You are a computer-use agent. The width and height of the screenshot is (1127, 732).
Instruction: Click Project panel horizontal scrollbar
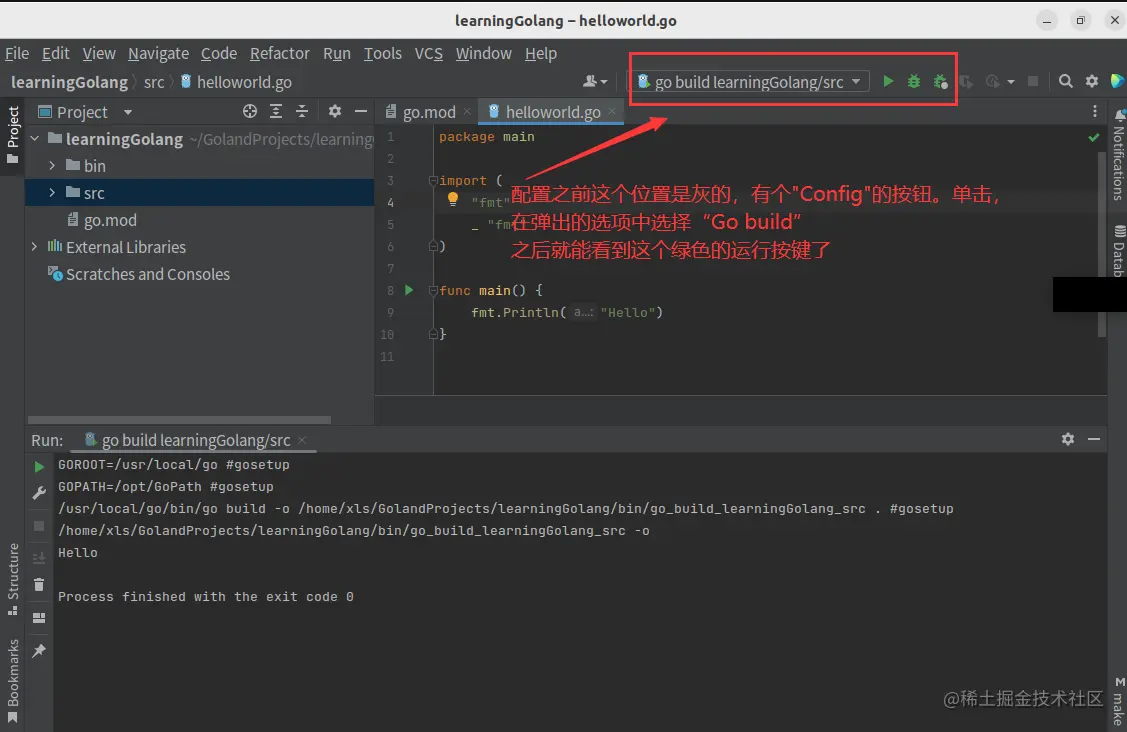click(x=179, y=419)
